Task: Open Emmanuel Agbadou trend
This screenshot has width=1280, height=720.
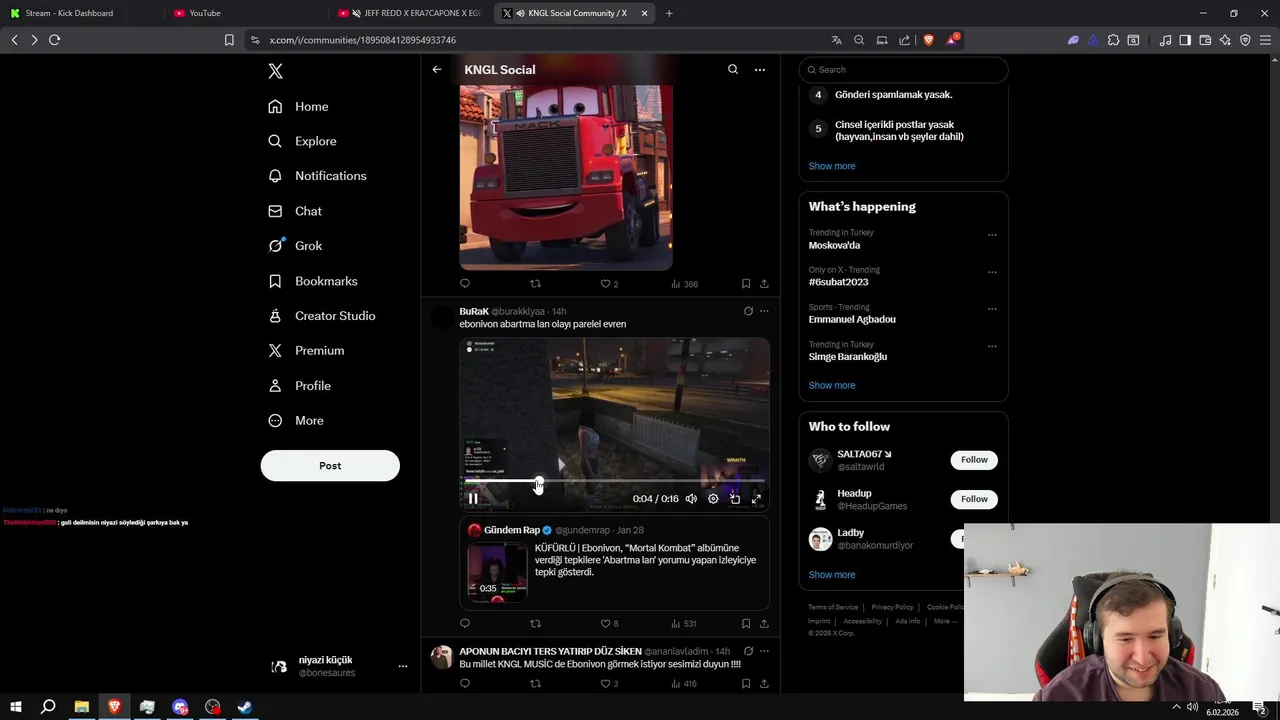Action: (852, 319)
